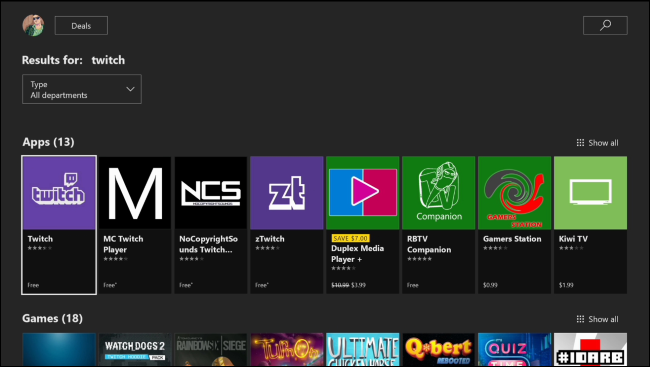Viewport: 650px width, 367px height.
Task: Select the Twitch app title text
Action: click(x=40, y=239)
